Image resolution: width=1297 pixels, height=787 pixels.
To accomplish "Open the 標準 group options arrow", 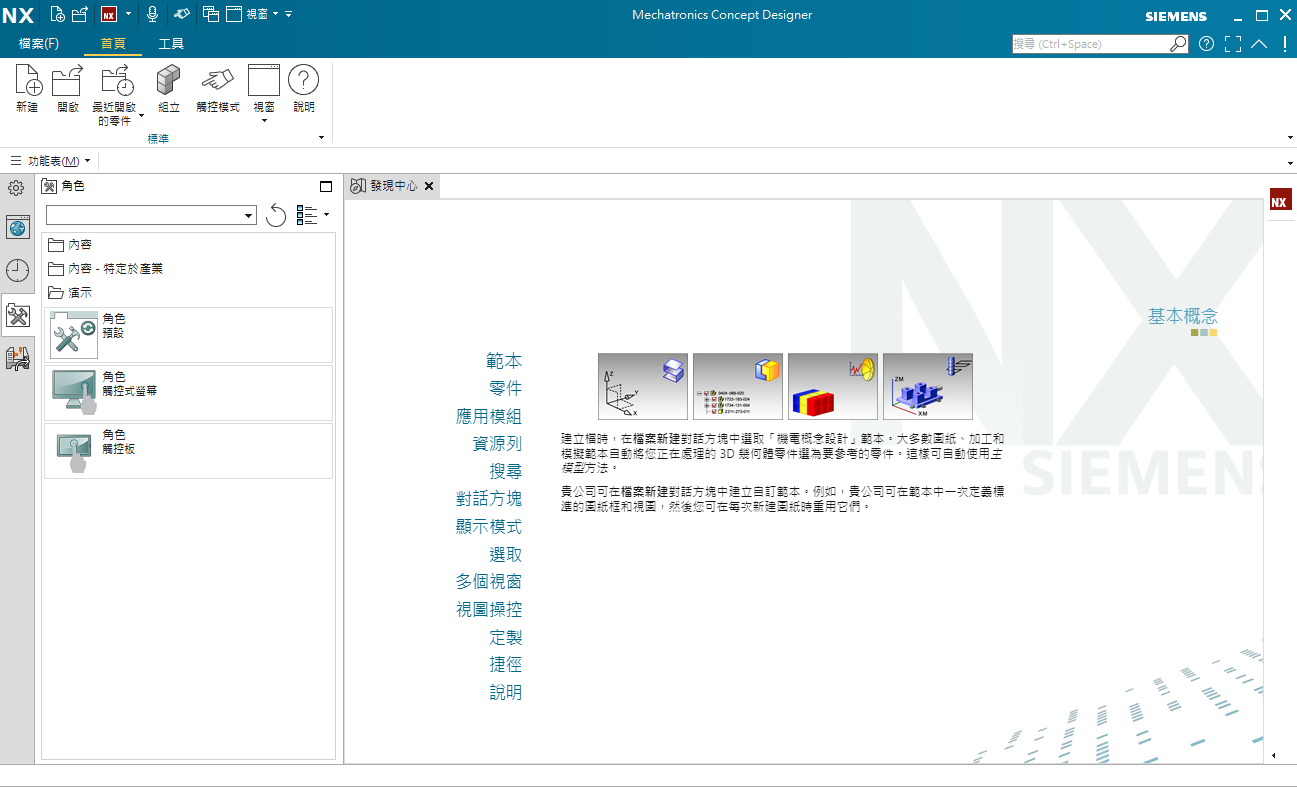I will point(322,138).
